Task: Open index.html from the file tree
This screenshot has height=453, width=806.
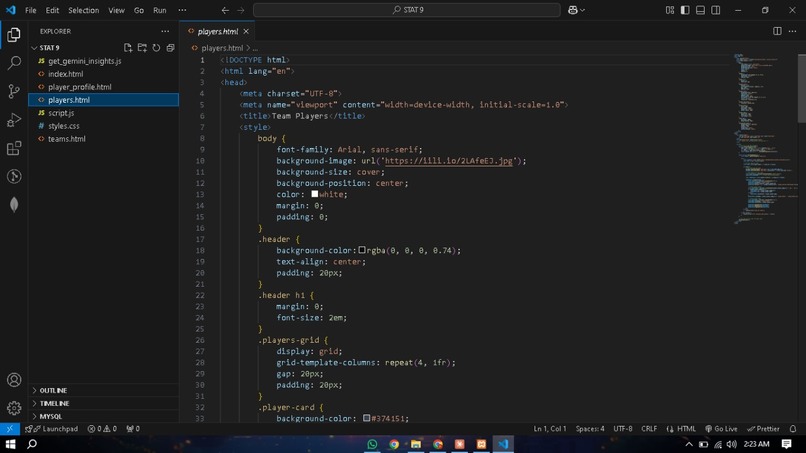Action: [x=66, y=74]
